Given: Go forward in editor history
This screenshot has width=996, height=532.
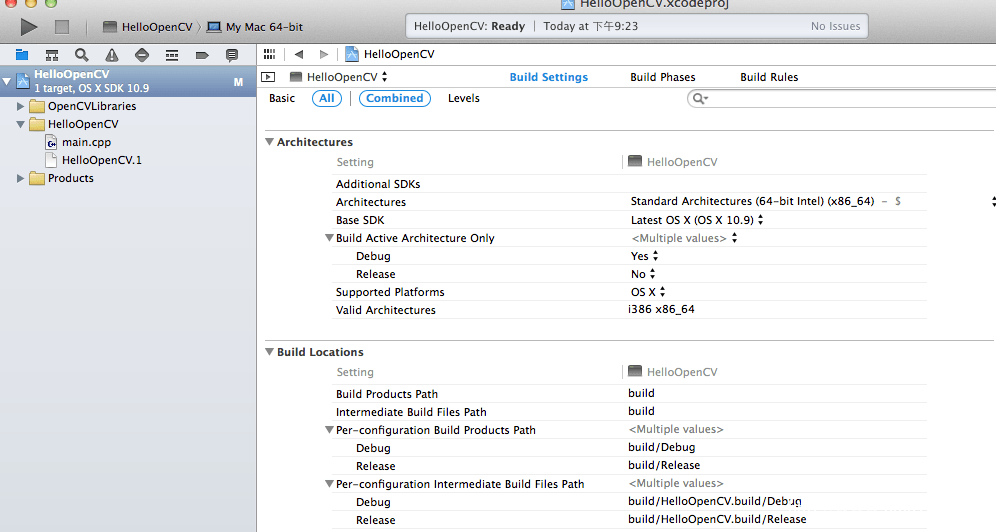Looking at the screenshot, I should 324,54.
